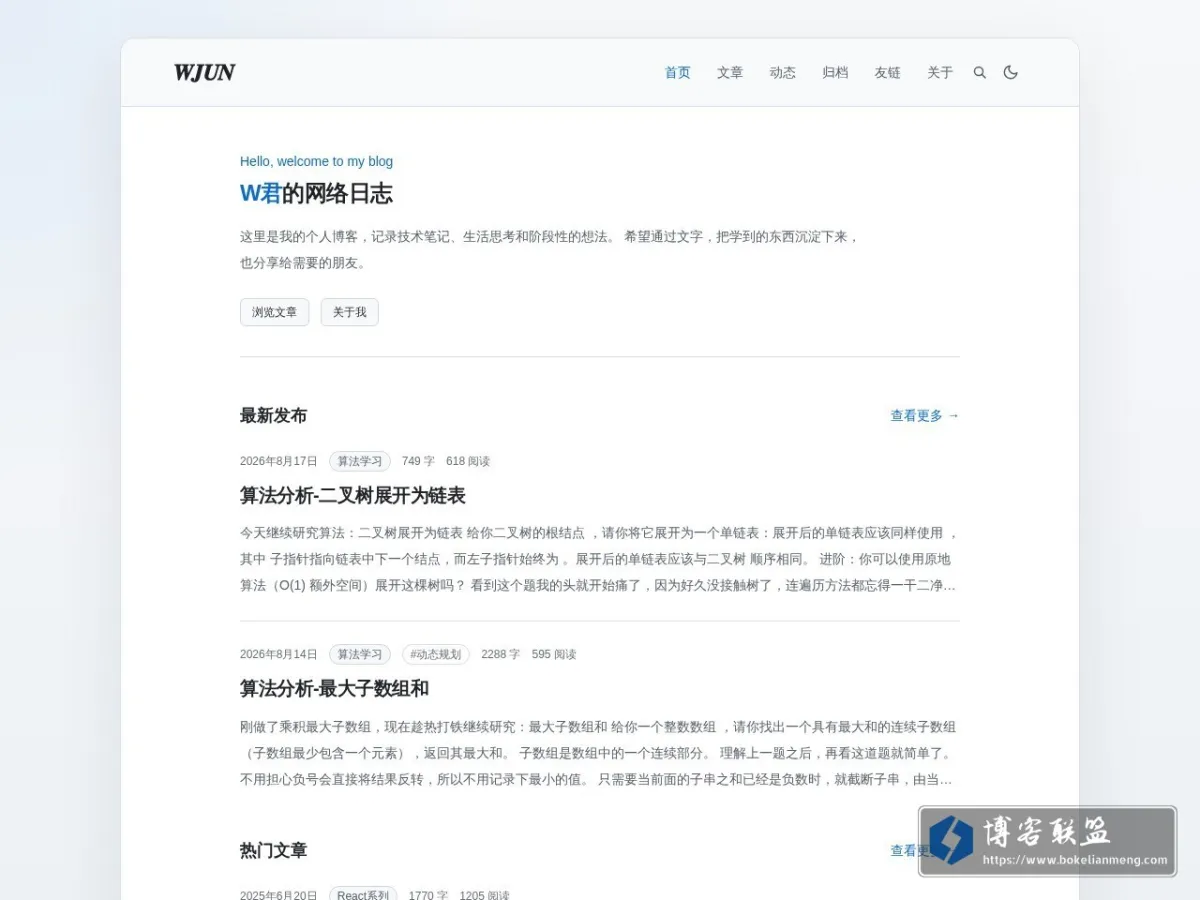Open article 算法分析-二叉树展开为链表
The height and width of the screenshot is (900, 1200).
(x=353, y=495)
